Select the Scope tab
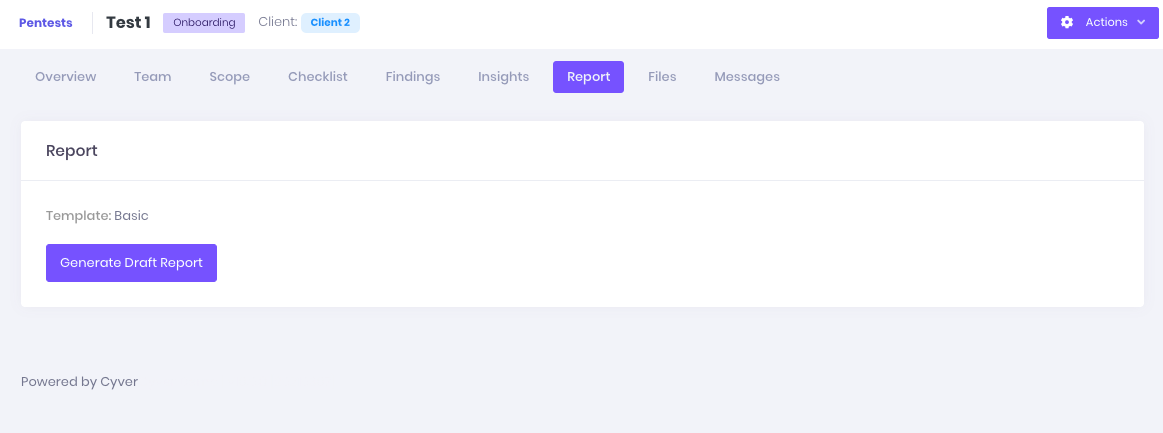 pyautogui.click(x=229, y=77)
